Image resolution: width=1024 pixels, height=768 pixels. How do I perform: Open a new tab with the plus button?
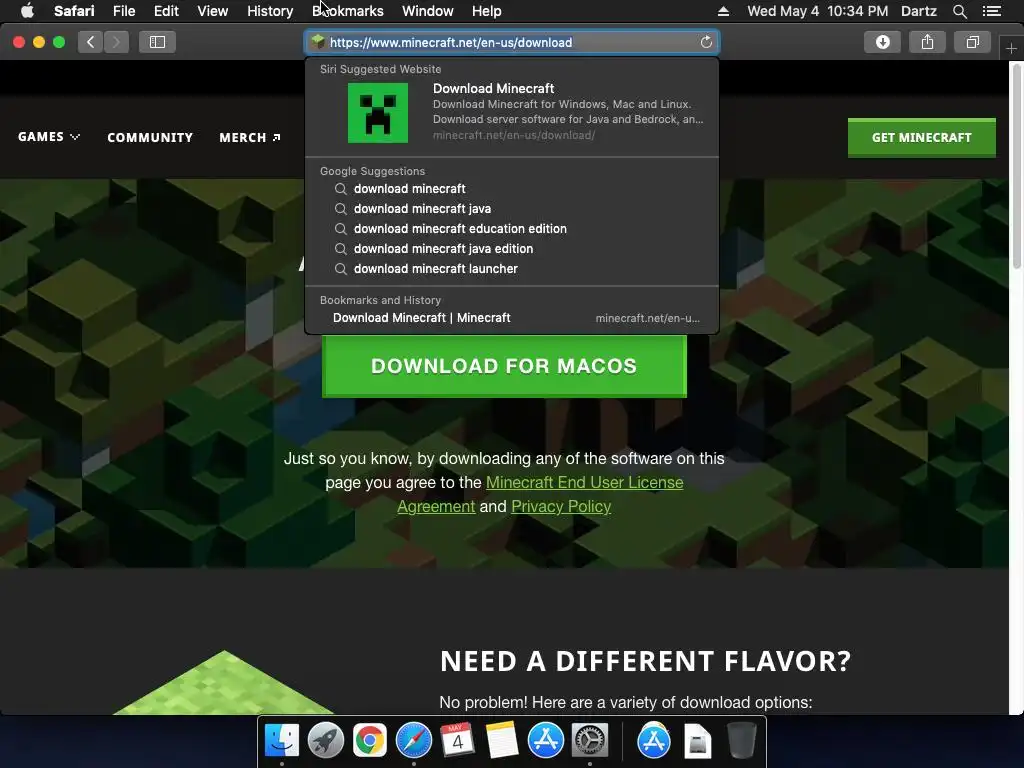[1011, 48]
